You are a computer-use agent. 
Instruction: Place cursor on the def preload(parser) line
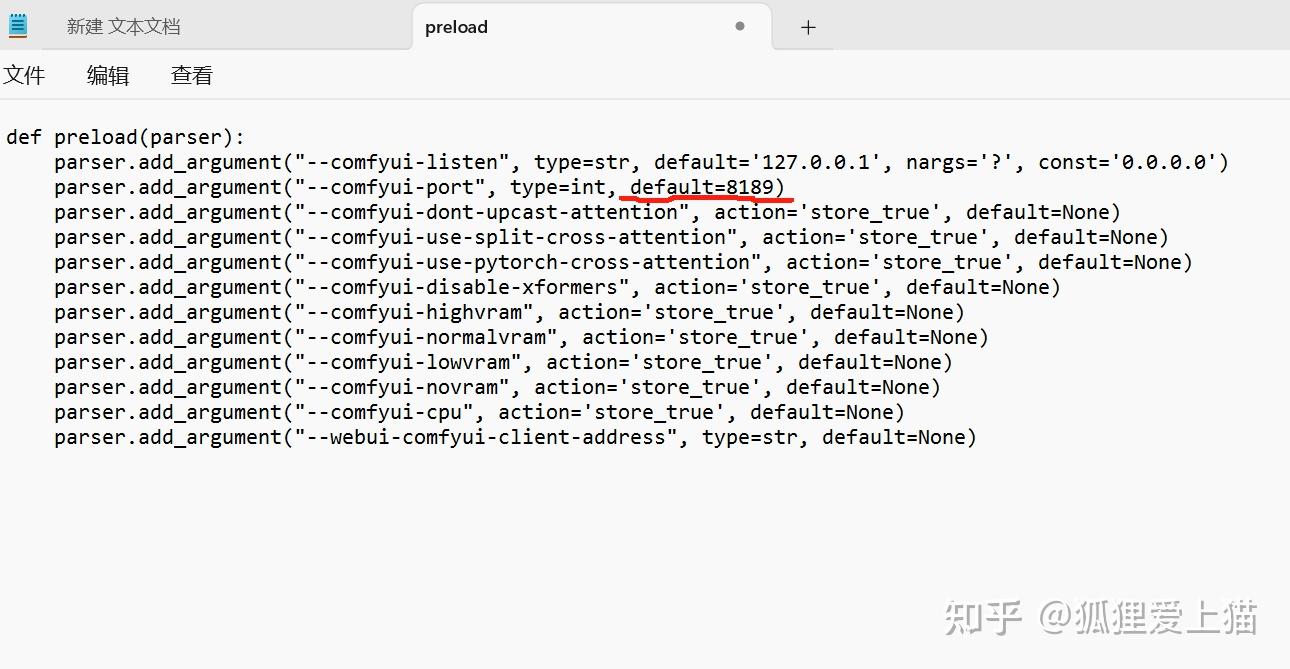point(125,137)
